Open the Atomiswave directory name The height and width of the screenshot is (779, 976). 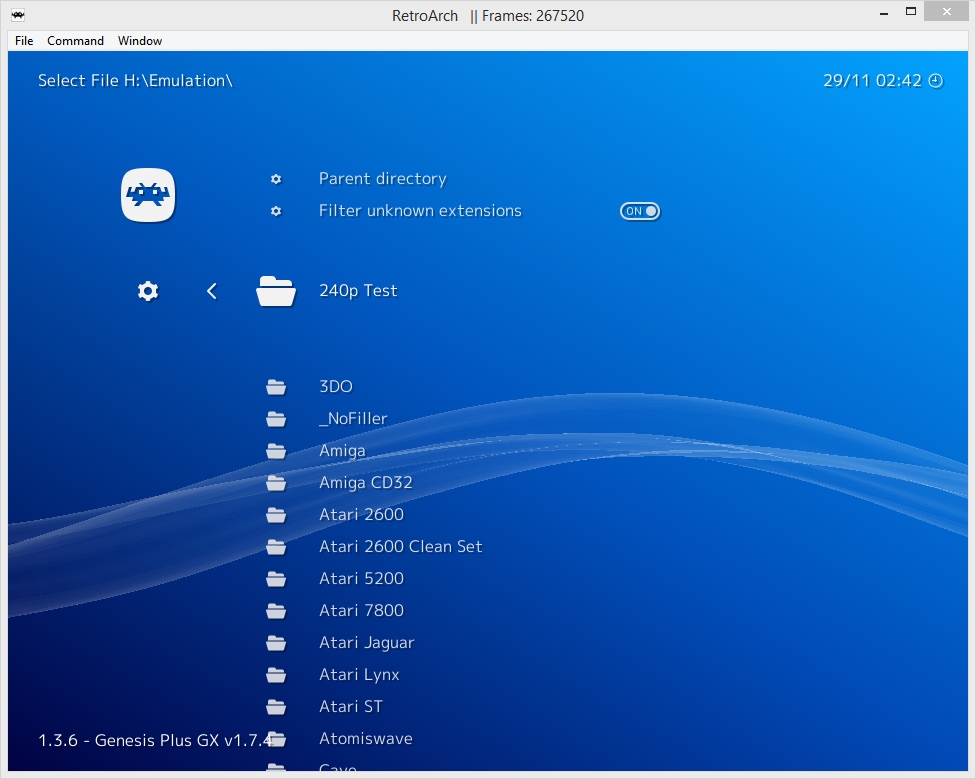coord(366,739)
